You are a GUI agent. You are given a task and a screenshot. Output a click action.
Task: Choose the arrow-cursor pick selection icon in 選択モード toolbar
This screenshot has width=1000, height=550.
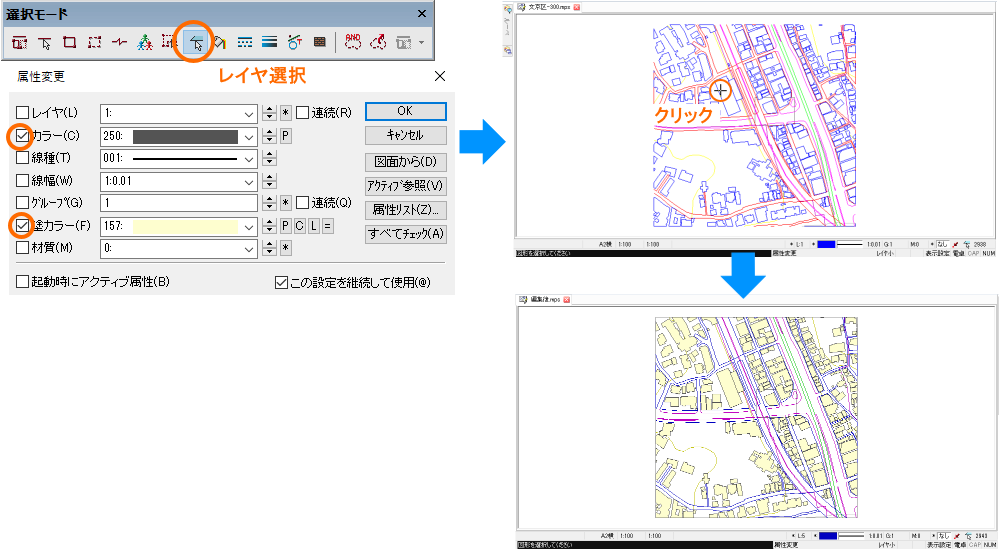click(x=45, y=43)
